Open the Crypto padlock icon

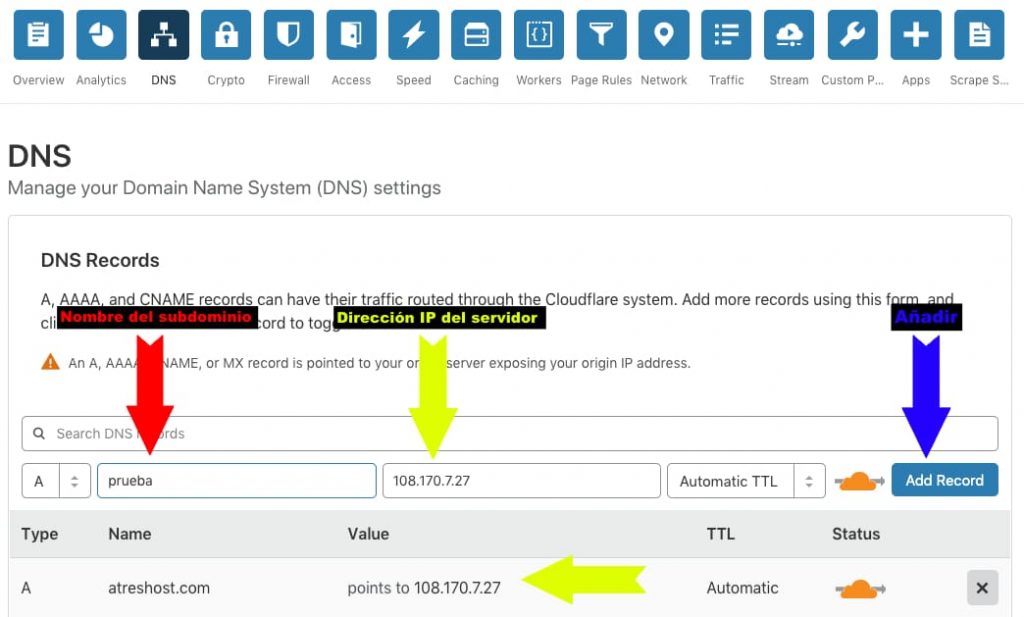point(226,35)
